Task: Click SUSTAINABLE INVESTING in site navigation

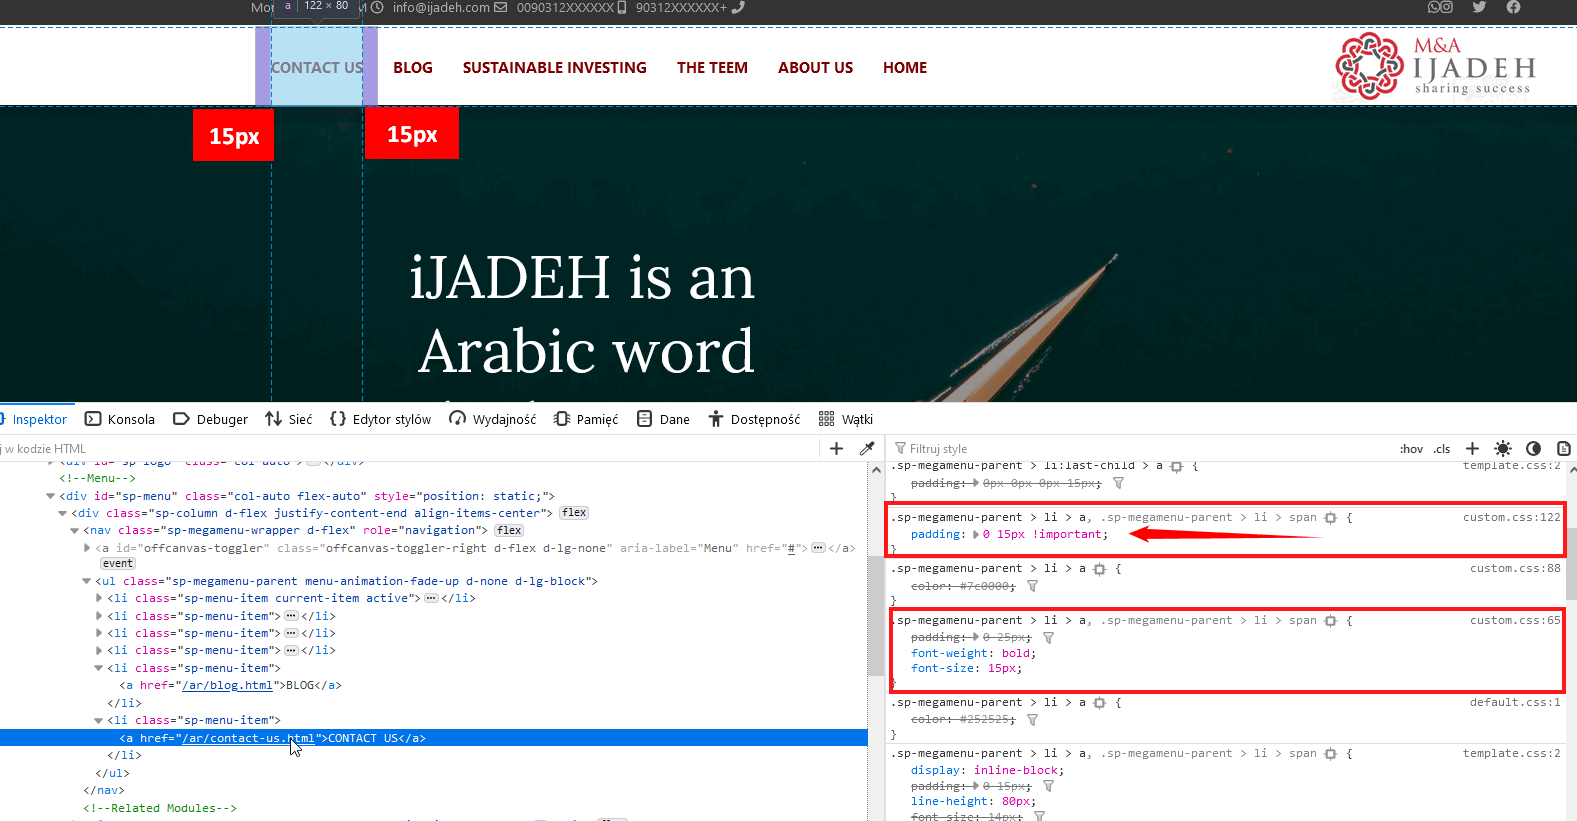Action: pyautogui.click(x=554, y=68)
